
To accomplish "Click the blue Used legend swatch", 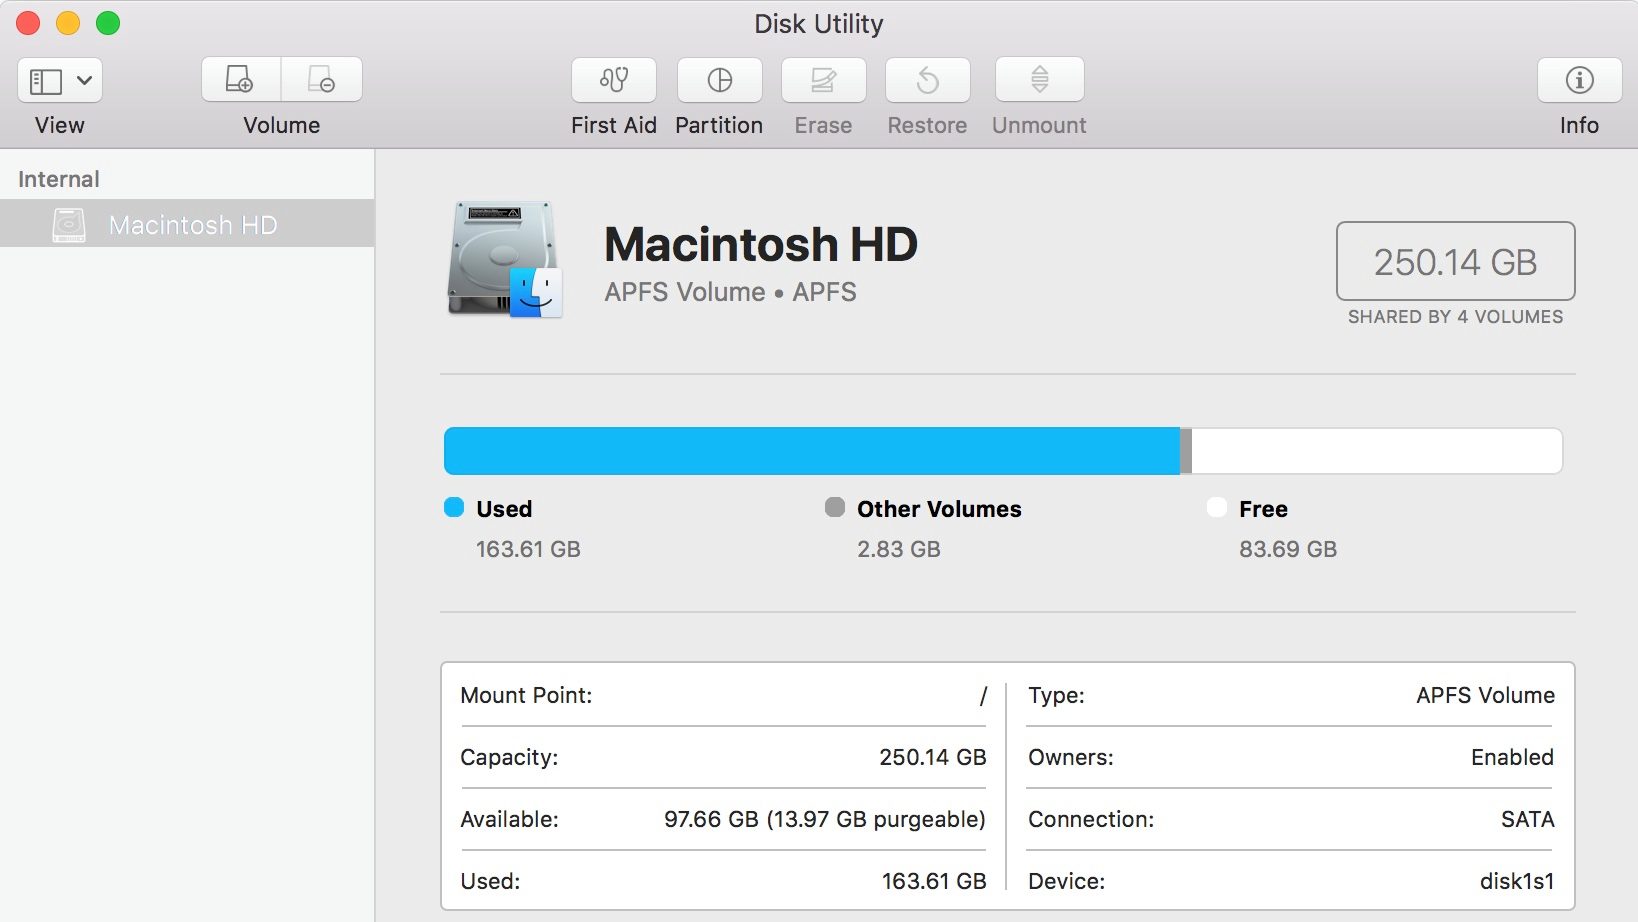I will coord(453,507).
